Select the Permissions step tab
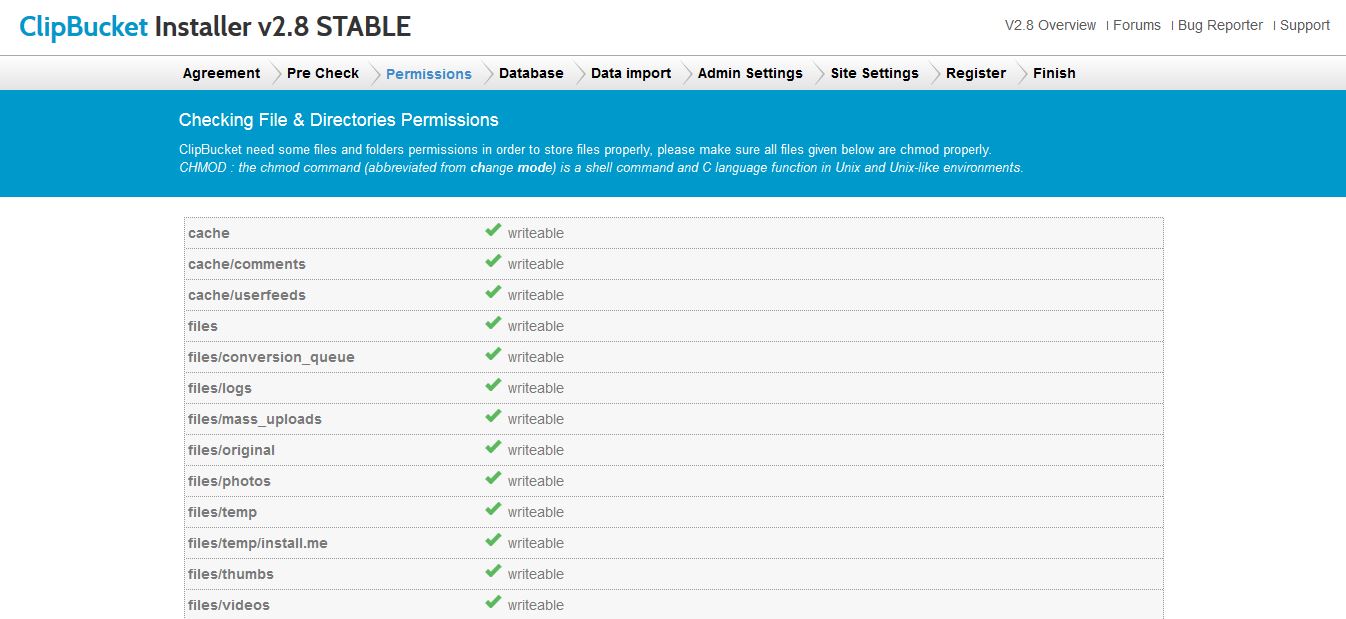Viewport: 1346px width, 619px height. pos(428,74)
